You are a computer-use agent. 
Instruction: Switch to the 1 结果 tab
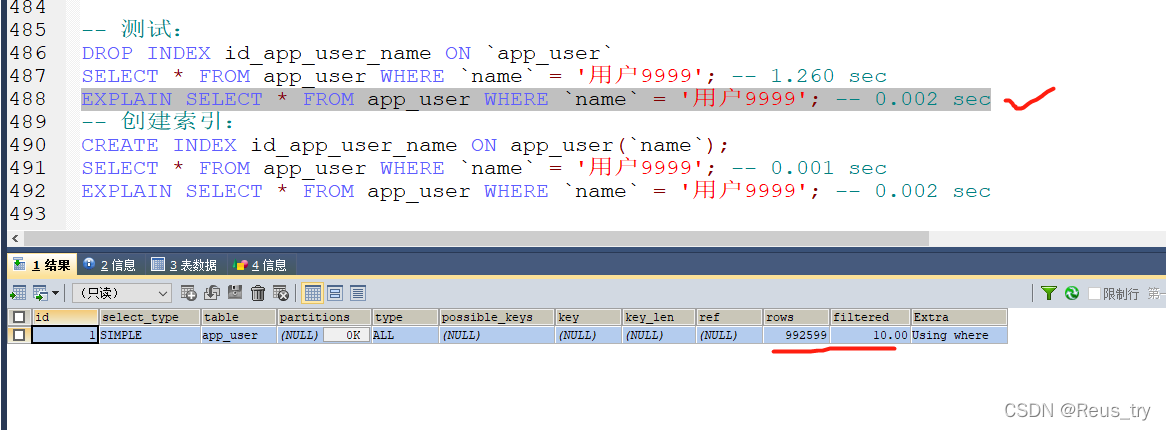pyautogui.click(x=42, y=265)
